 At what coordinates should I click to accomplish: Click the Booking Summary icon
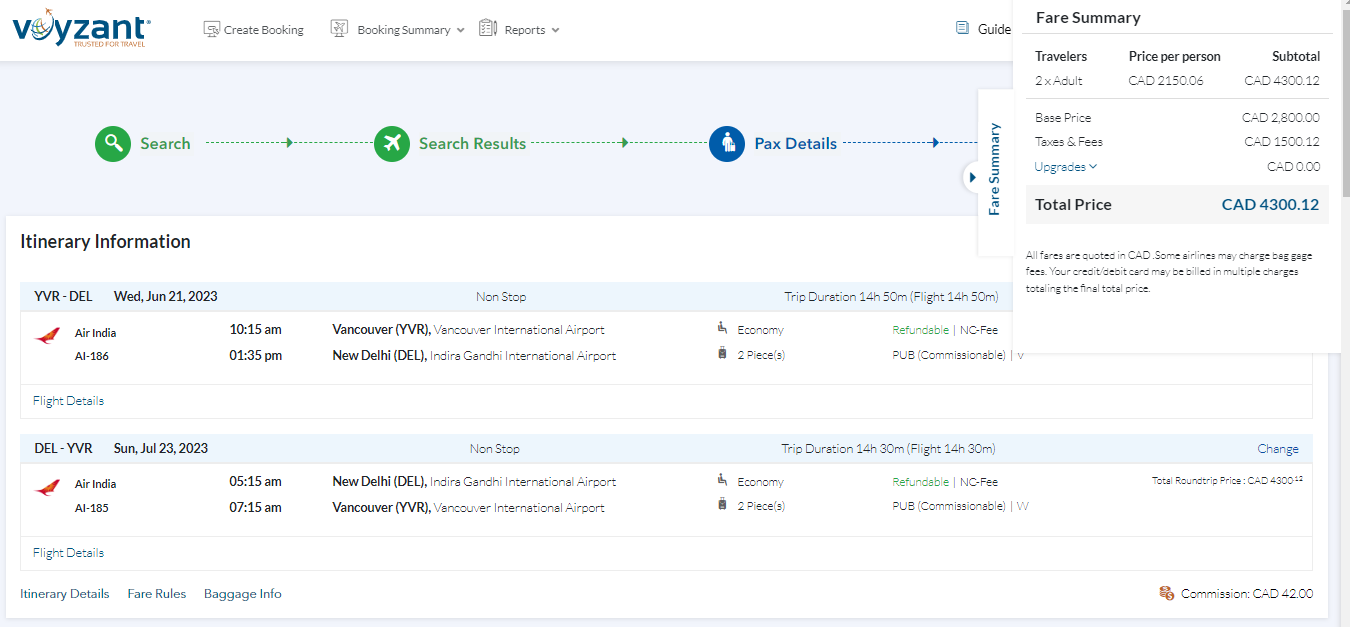click(339, 29)
